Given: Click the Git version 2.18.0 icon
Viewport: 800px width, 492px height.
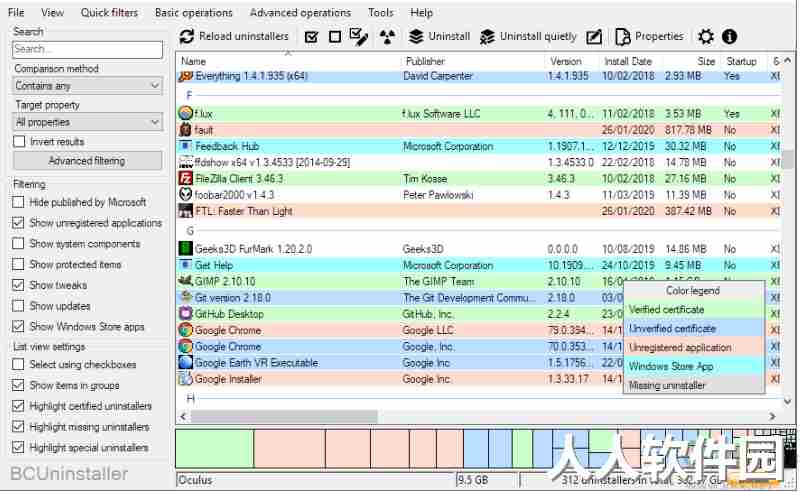Looking at the screenshot, I should (186, 297).
